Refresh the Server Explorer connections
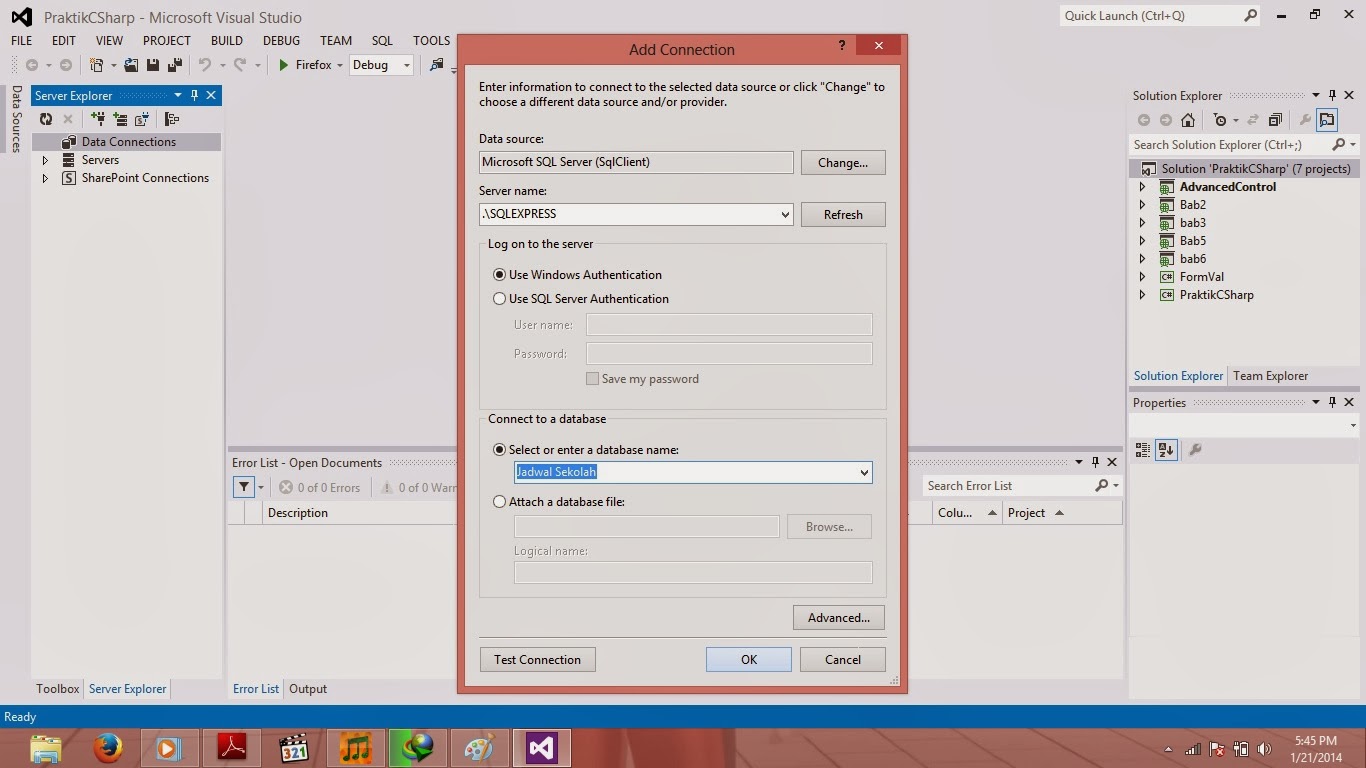The height and width of the screenshot is (768, 1366). tap(46, 118)
